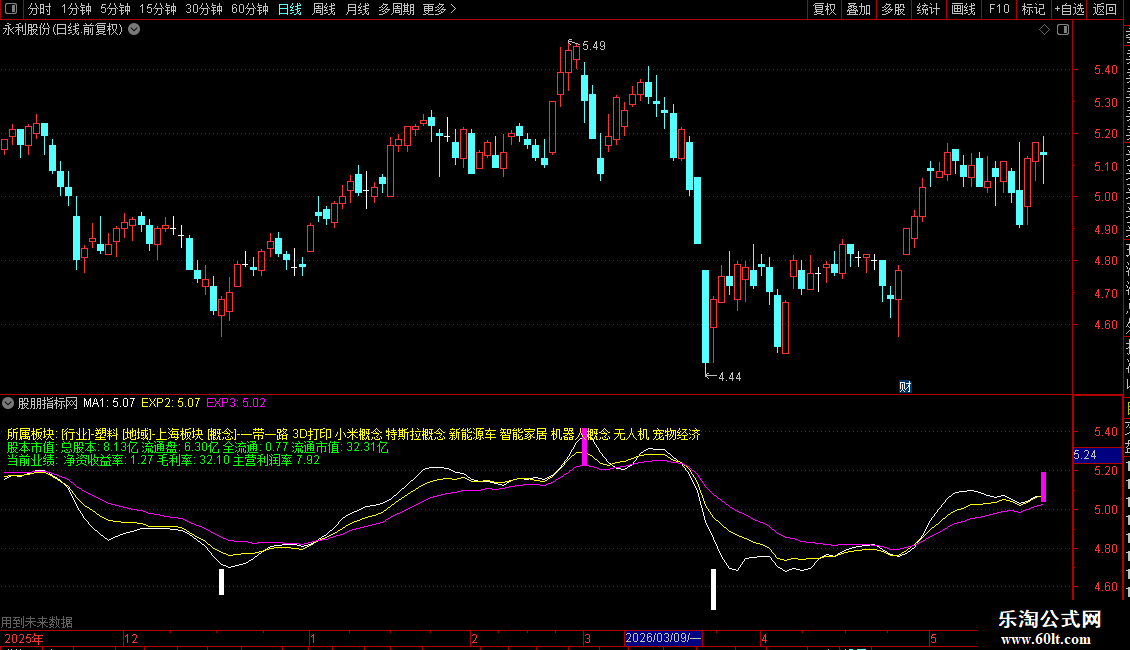Screen dimensions: 1130x650
Task: Click the 用到未来数据 warning text
Action: [x=37, y=622]
